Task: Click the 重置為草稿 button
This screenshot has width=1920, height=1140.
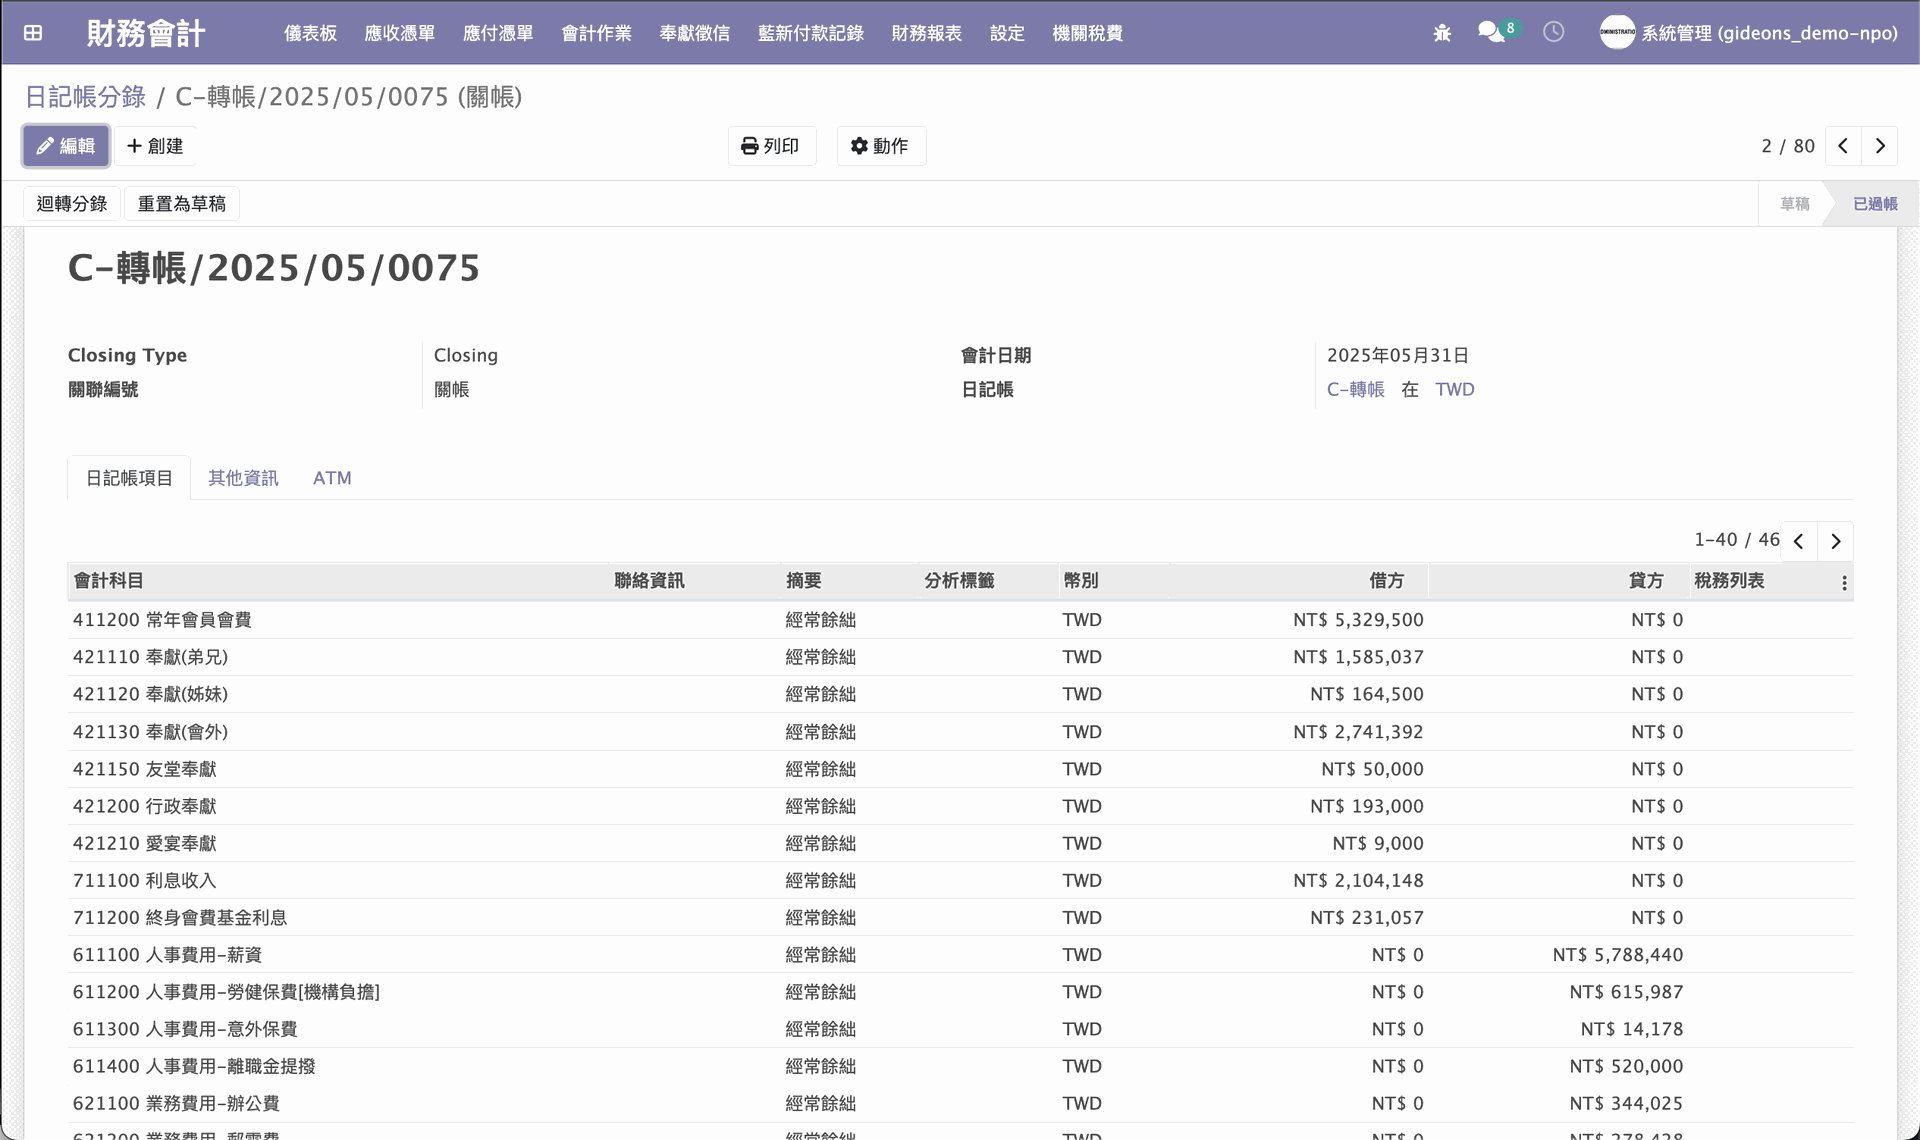Action: [181, 204]
